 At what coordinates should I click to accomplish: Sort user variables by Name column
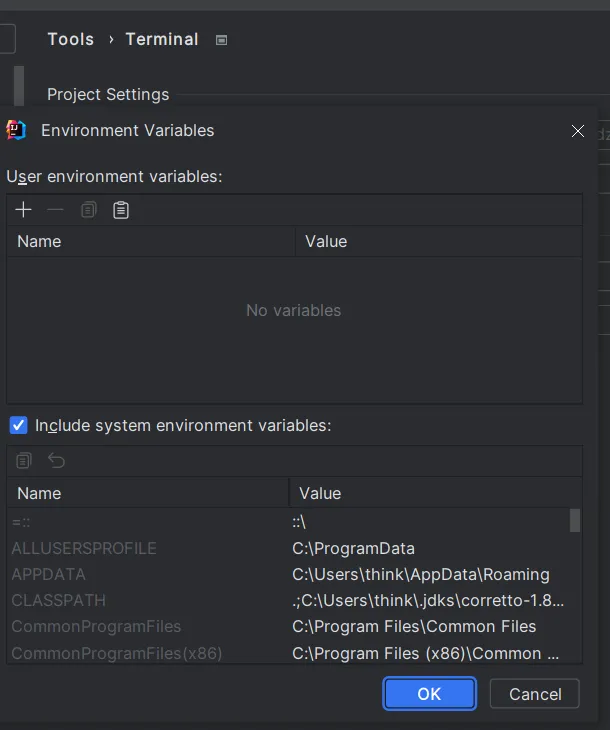150,241
